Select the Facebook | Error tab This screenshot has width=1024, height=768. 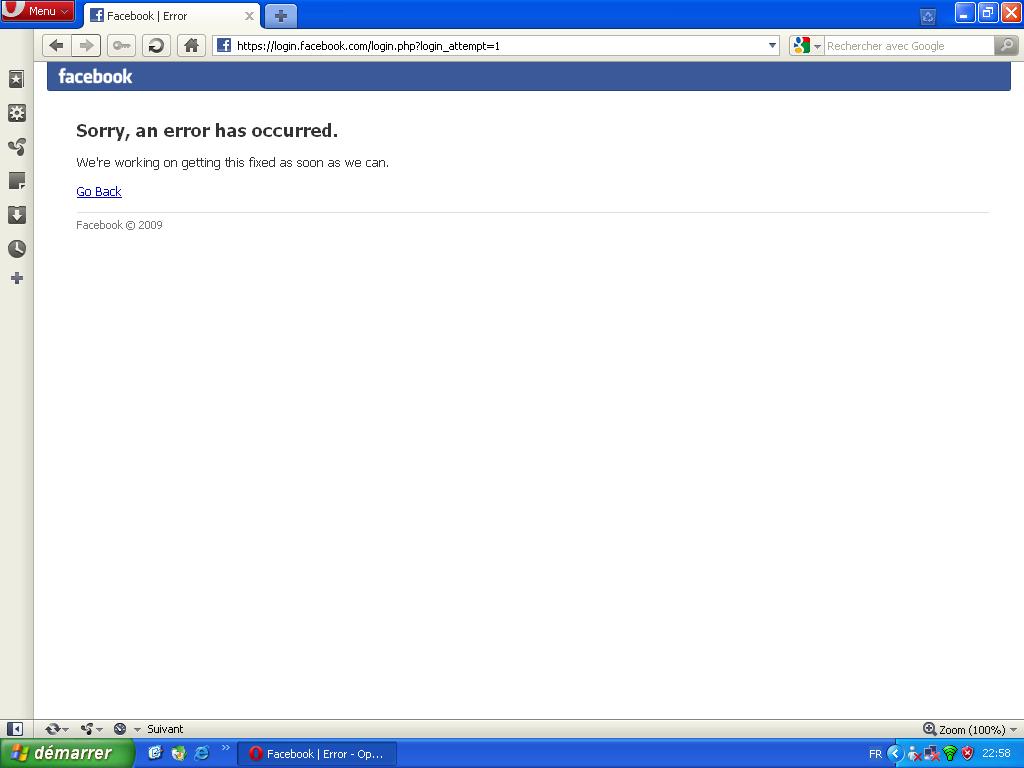[171, 16]
